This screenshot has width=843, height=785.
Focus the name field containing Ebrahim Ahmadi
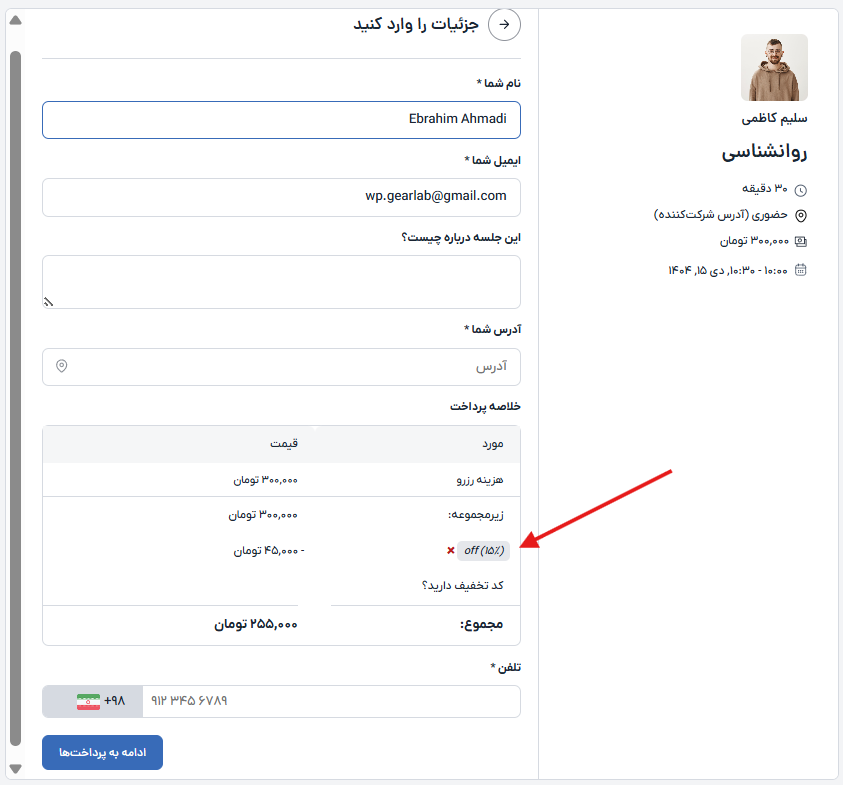pyautogui.click(x=281, y=120)
